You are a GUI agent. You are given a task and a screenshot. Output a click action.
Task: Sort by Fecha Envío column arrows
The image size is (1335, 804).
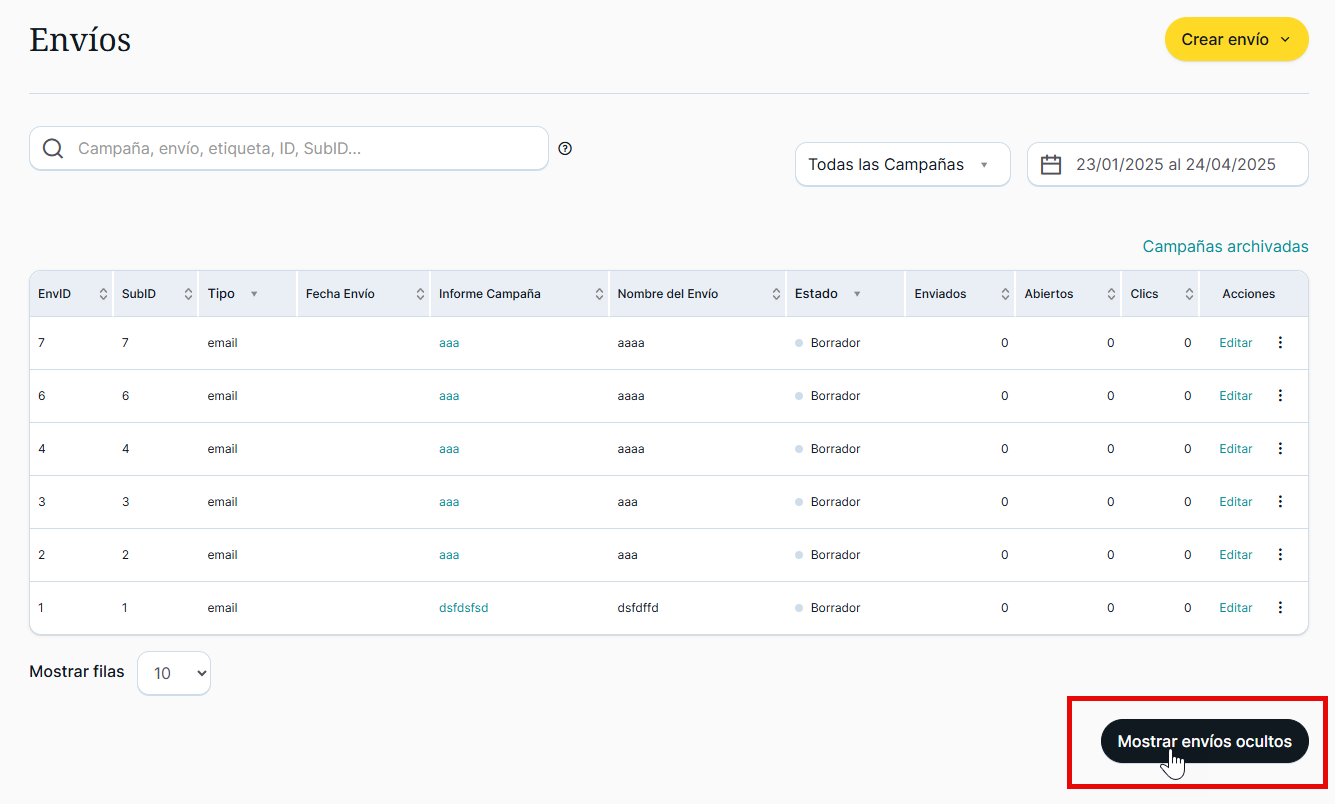coord(420,294)
